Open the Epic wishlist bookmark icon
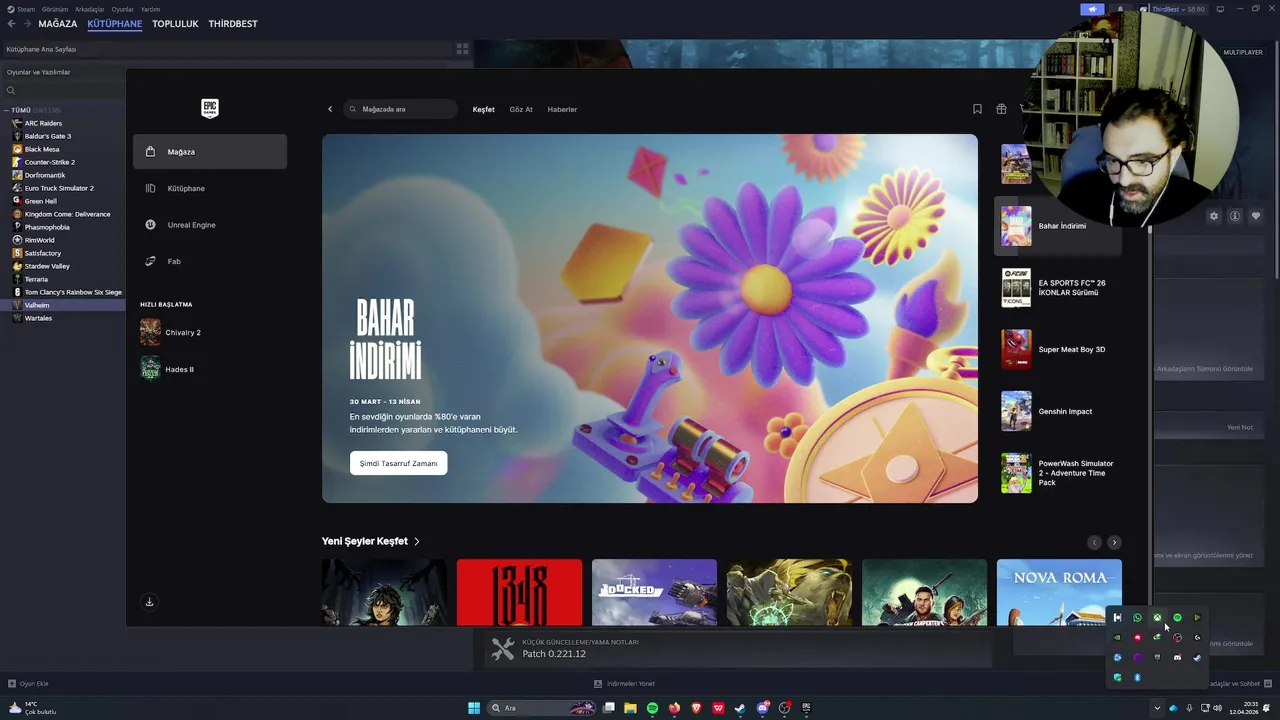This screenshot has width=1280, height=720. click(977, 109)
